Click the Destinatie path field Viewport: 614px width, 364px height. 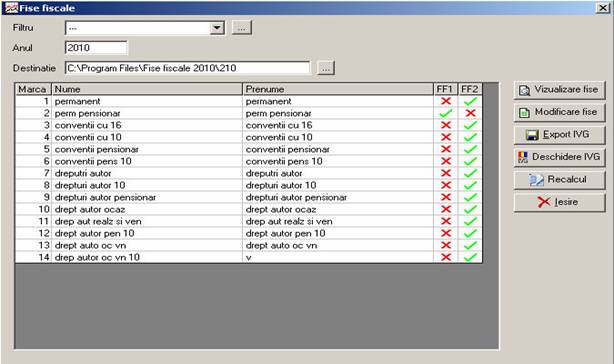188,68
